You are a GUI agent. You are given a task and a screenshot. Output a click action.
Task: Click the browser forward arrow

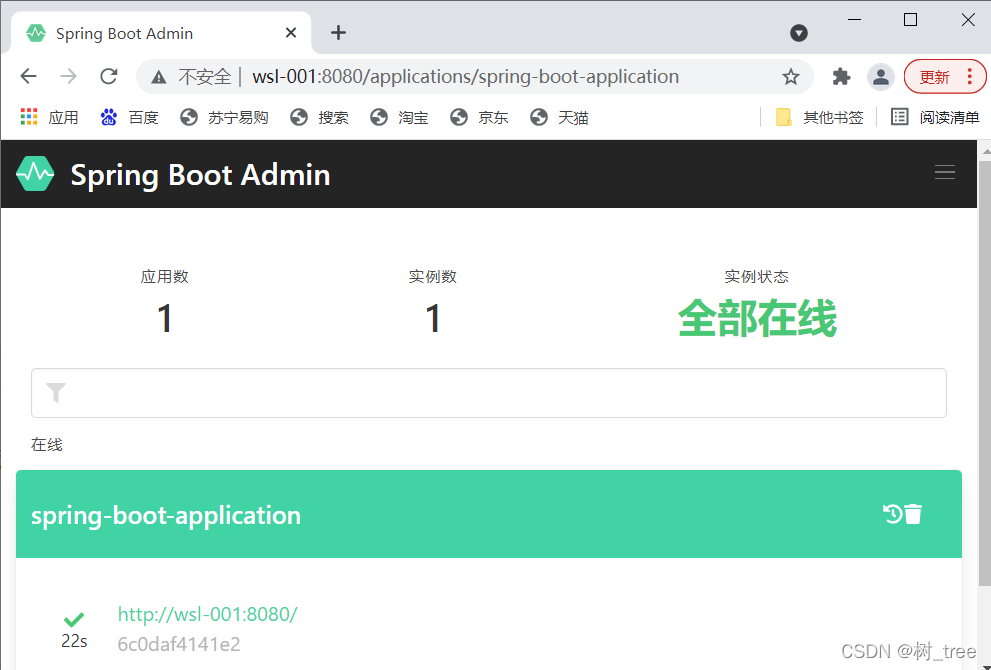click(x=68, y=76)
